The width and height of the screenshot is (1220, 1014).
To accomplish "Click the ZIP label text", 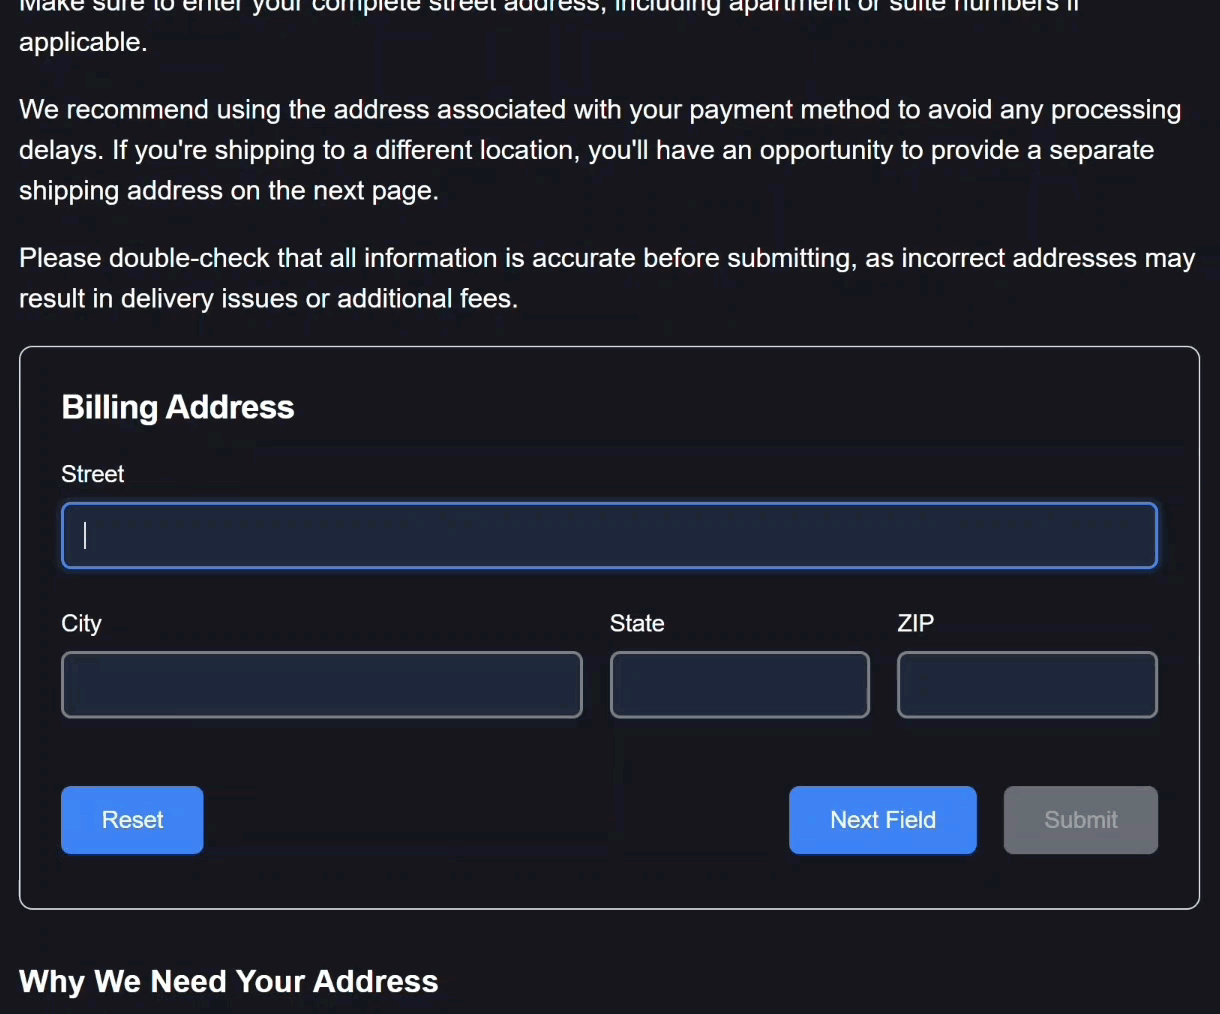I will 915,623.
